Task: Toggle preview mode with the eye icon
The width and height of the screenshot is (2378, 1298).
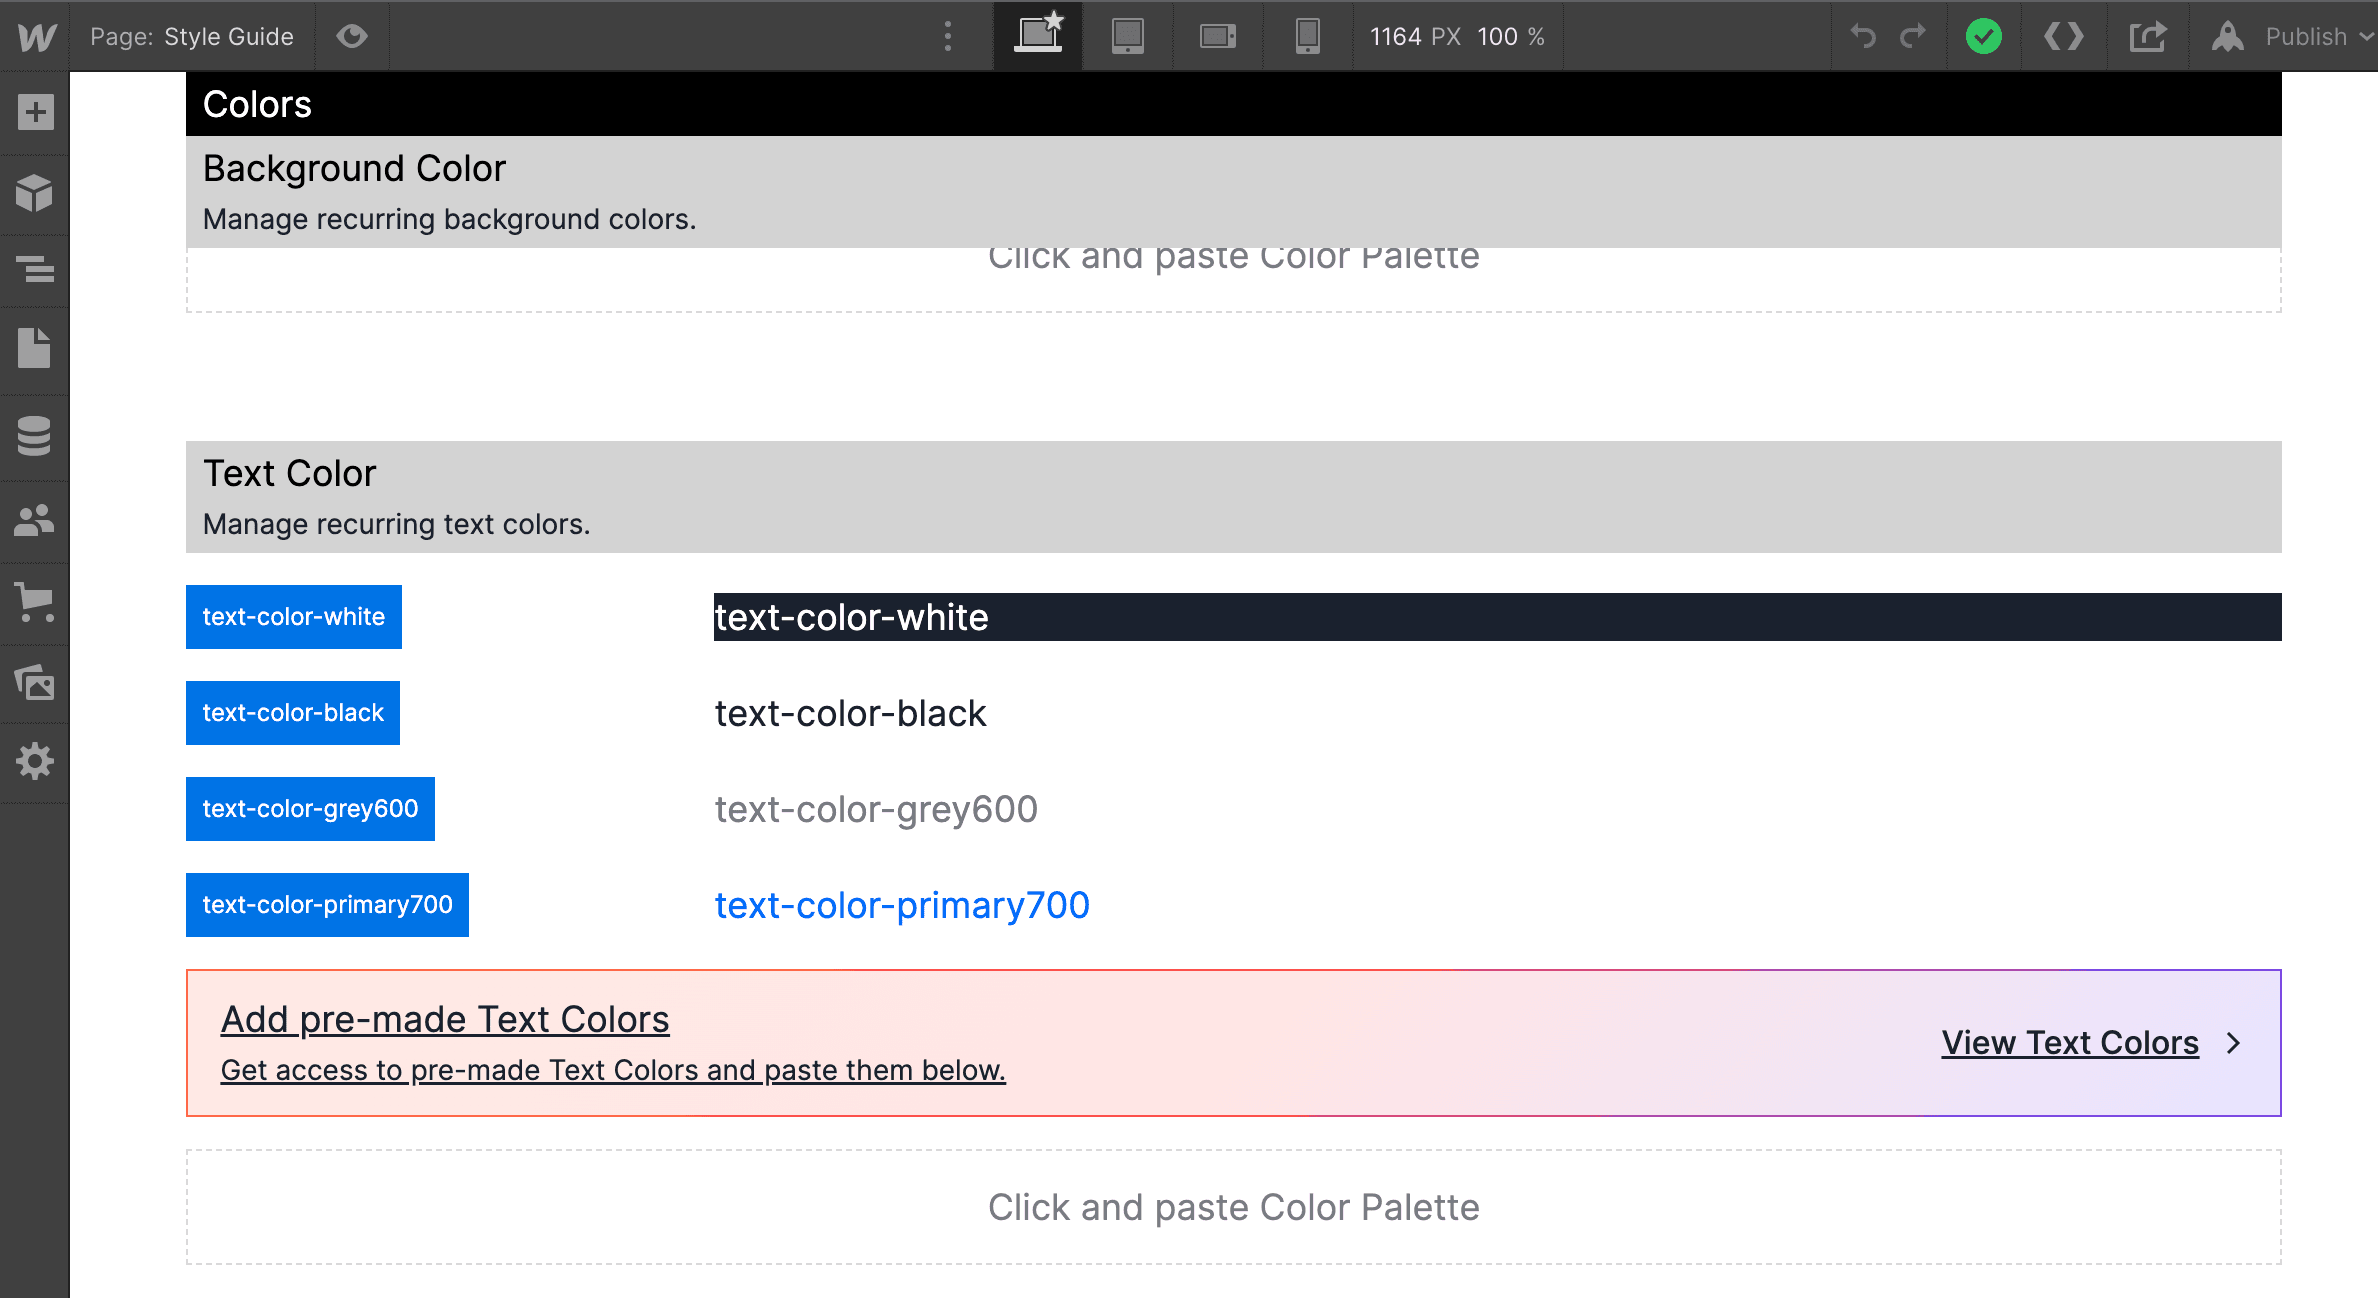Action: 352,36
